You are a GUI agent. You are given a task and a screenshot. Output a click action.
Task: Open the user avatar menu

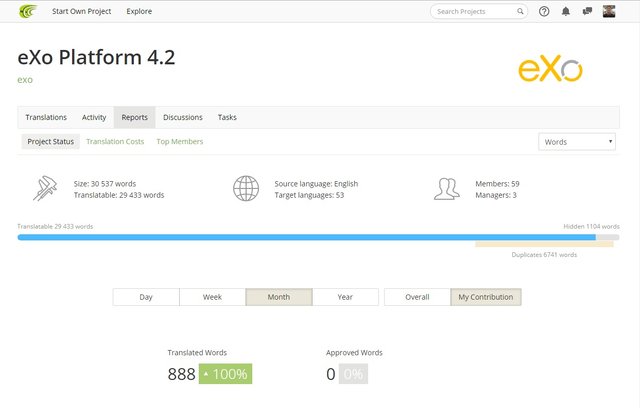coord(609,11)
